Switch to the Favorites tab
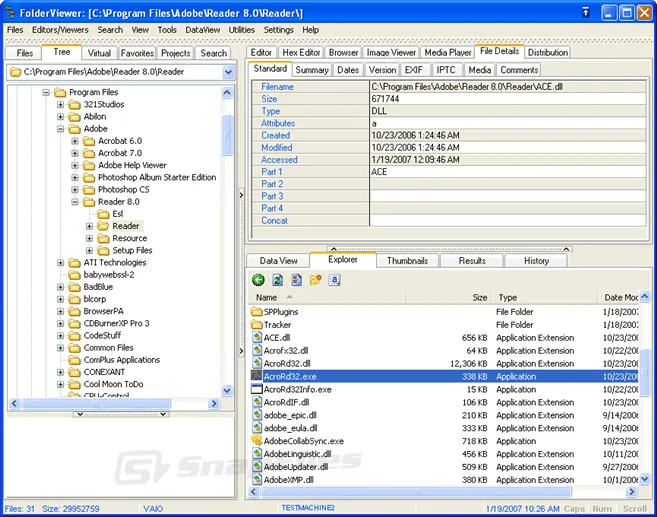Screen dimensions: 657x517 137,53
